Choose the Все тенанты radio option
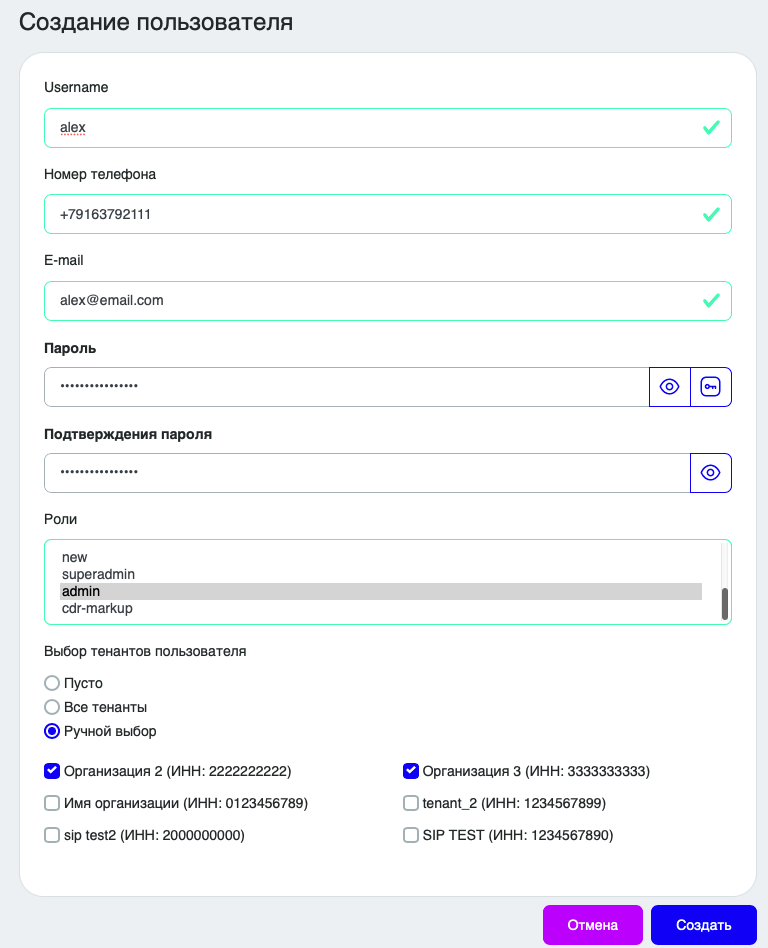 (52, 707)
